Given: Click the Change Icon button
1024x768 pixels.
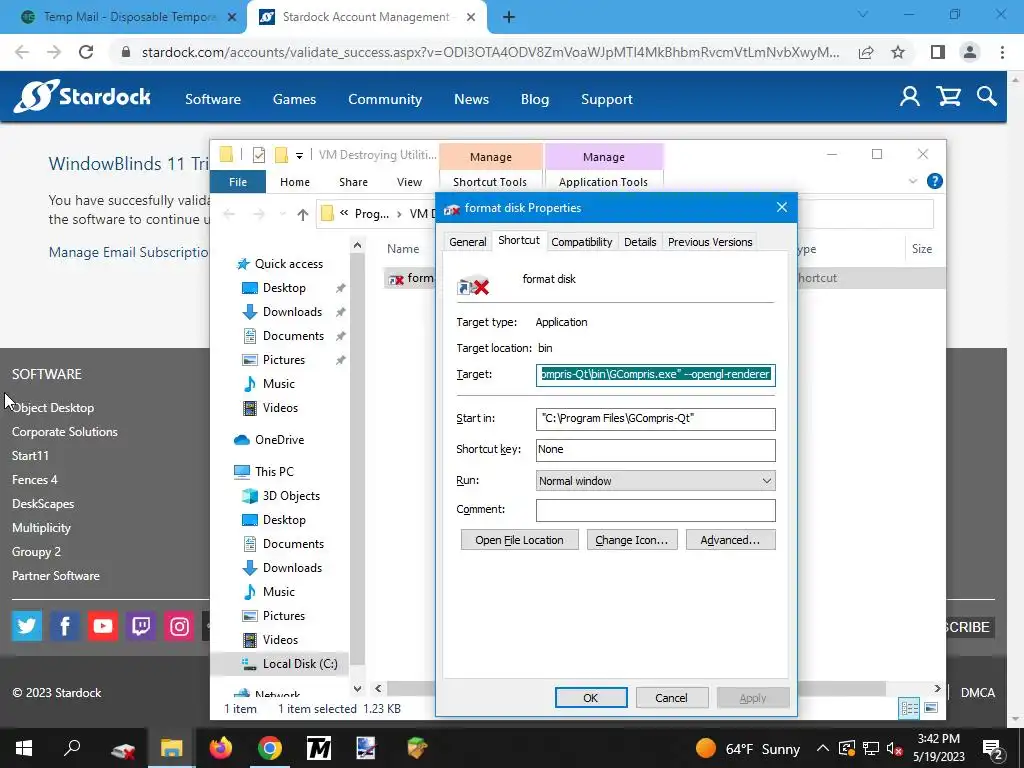Looking at the screenshot, I should (632, 539).
